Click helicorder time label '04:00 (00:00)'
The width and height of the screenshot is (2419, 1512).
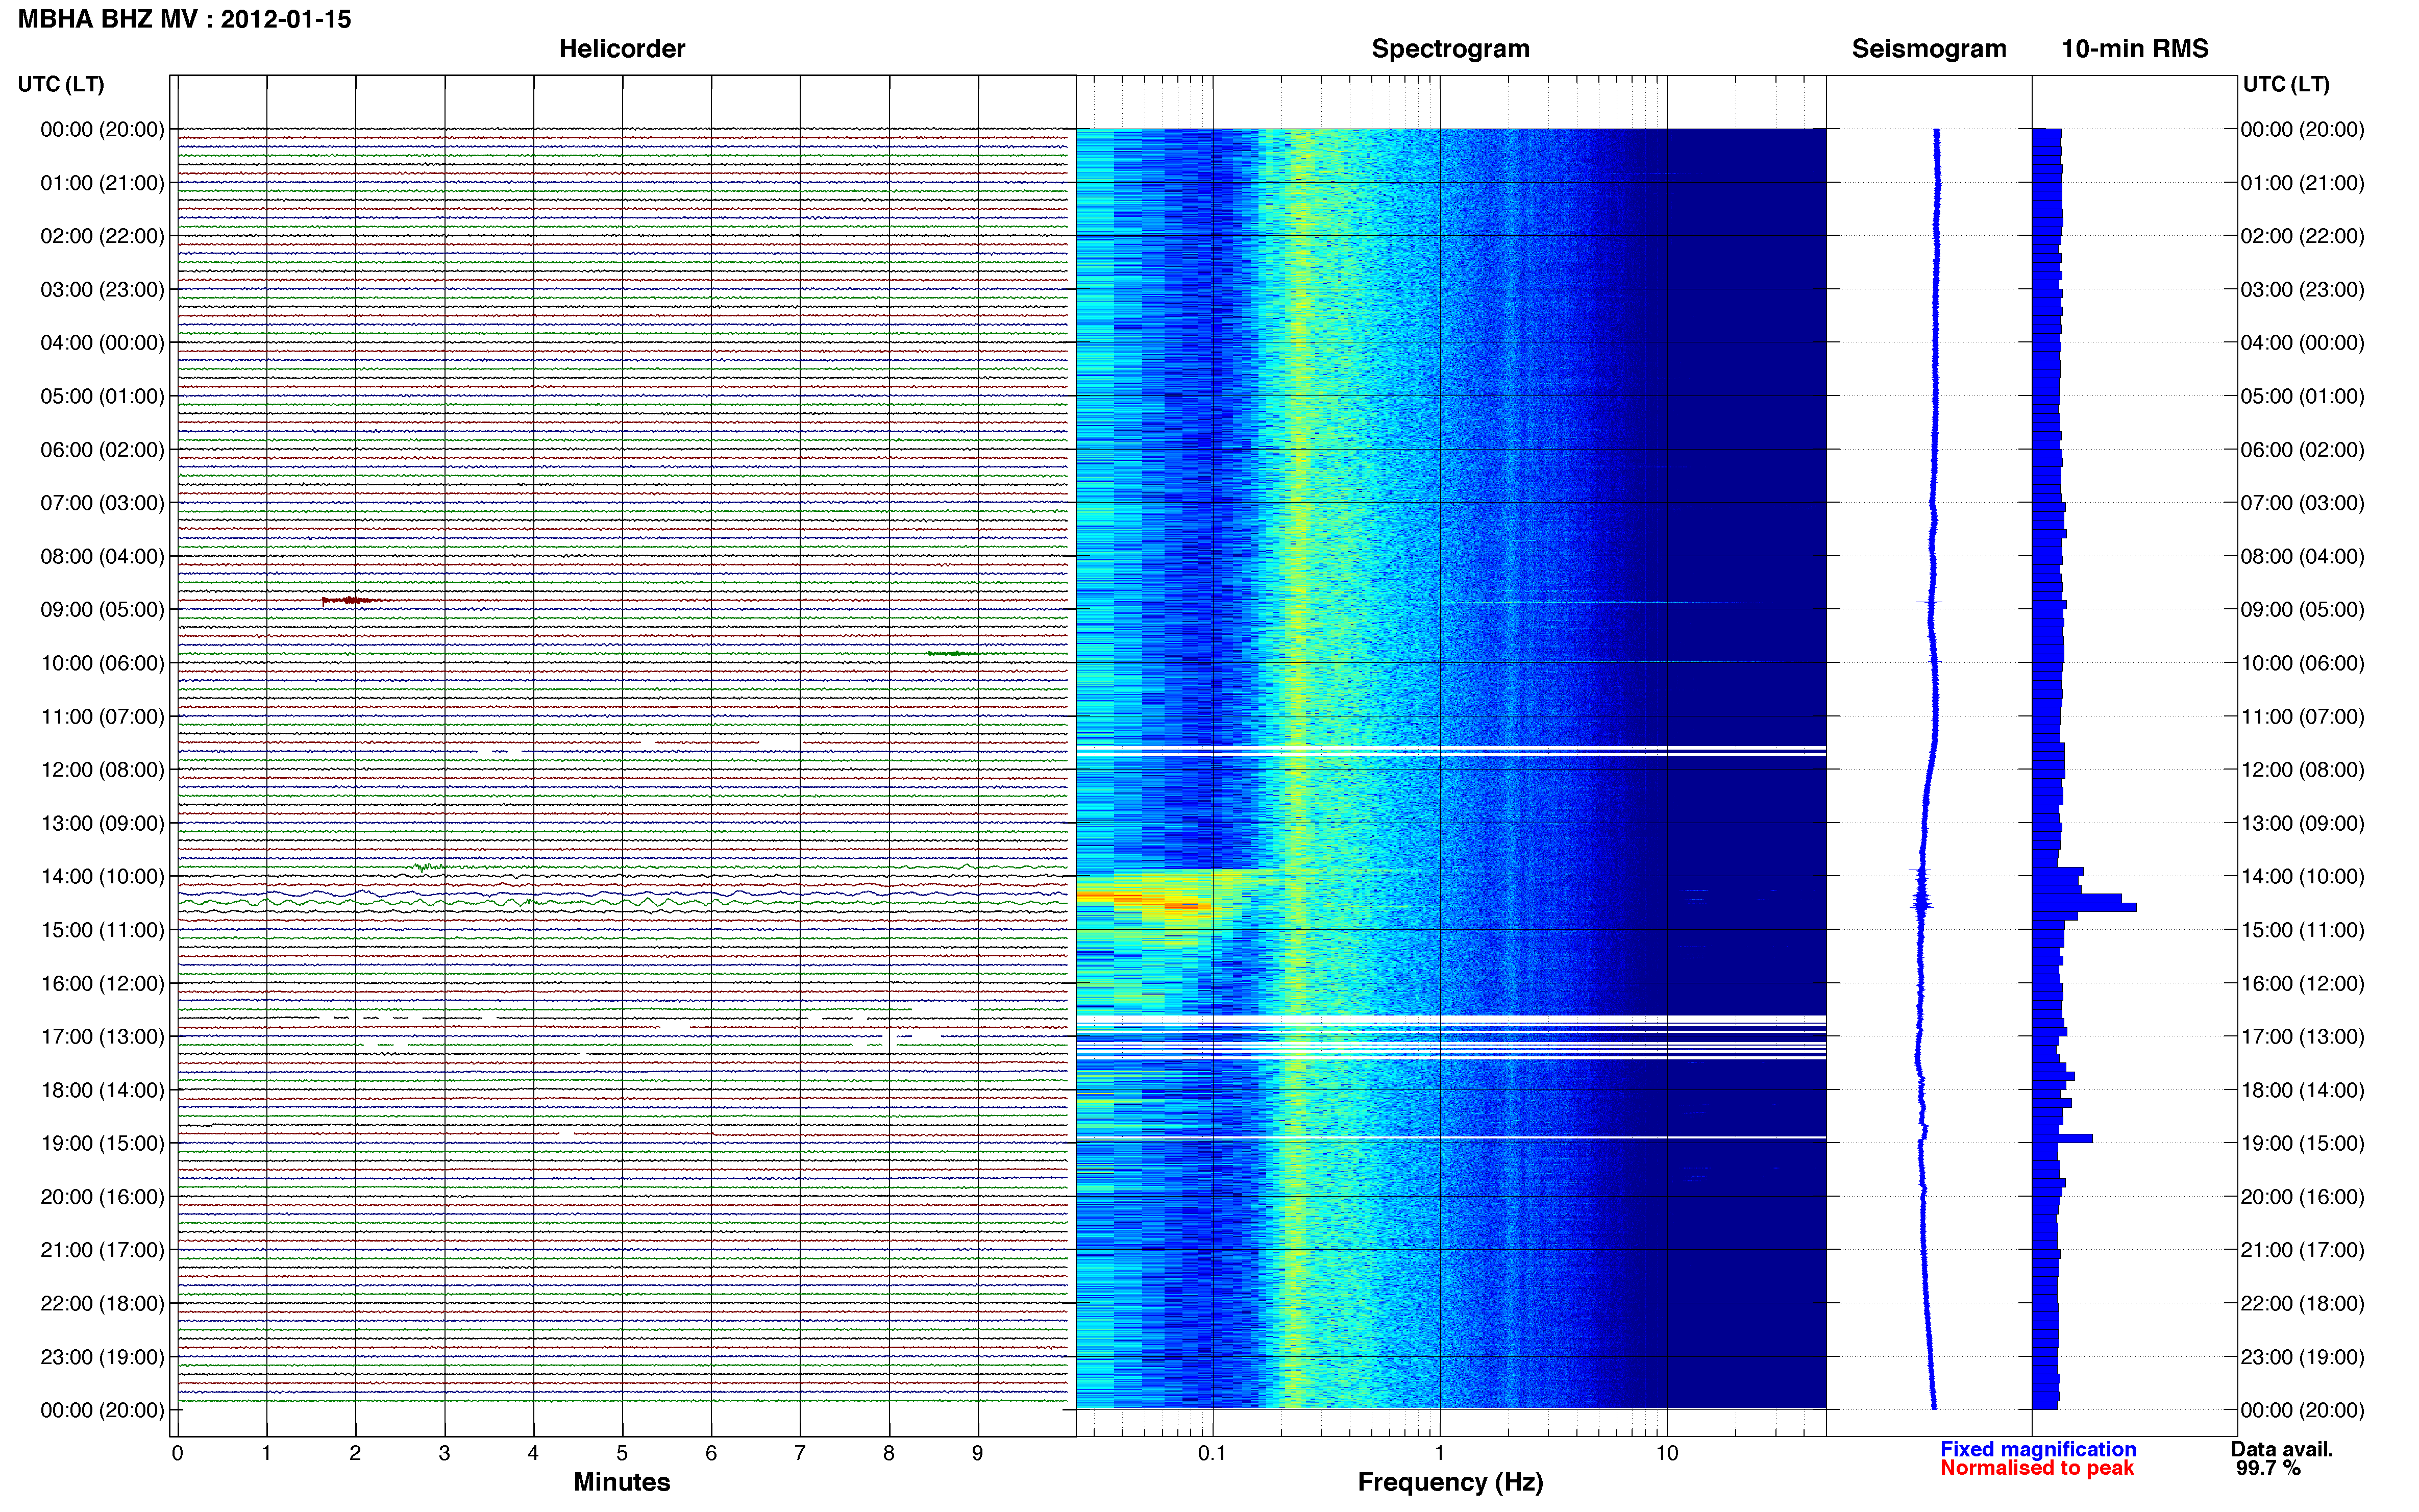tap(102, 343)
